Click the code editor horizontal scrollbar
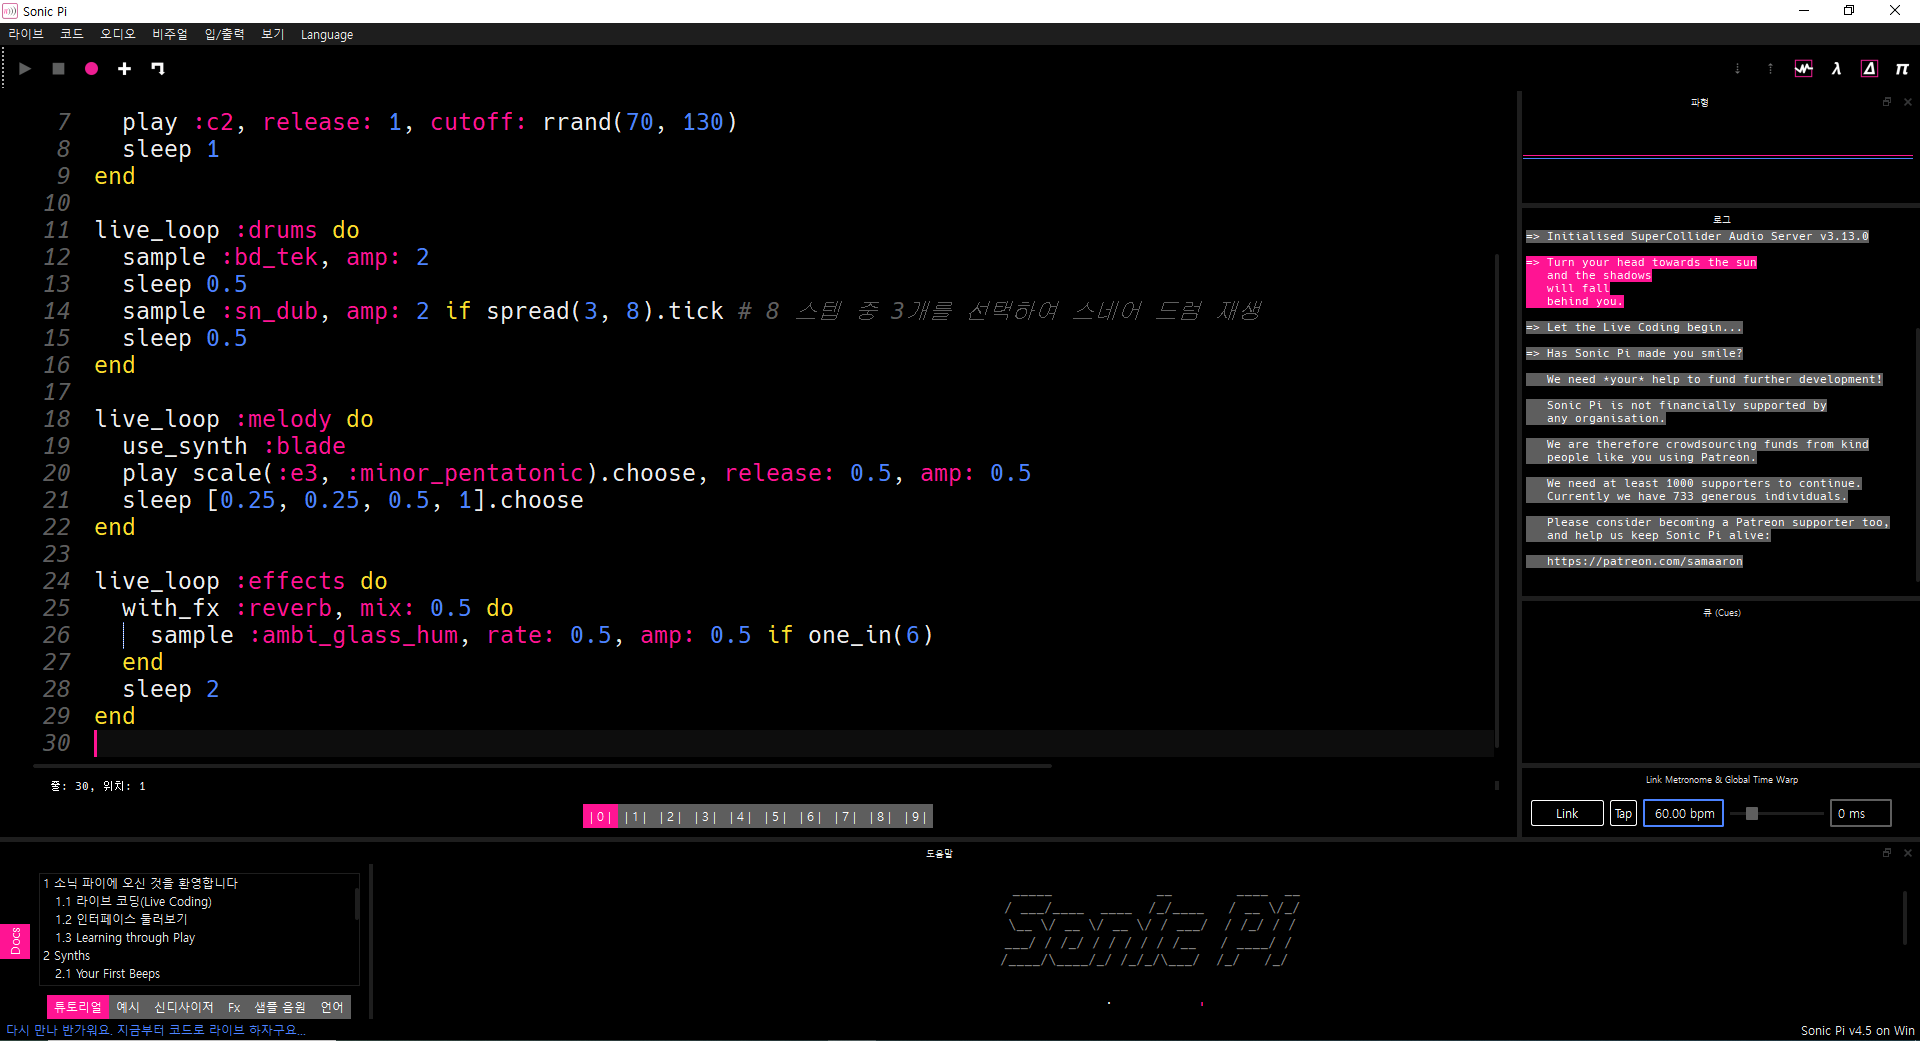 [x=543, y=766]
